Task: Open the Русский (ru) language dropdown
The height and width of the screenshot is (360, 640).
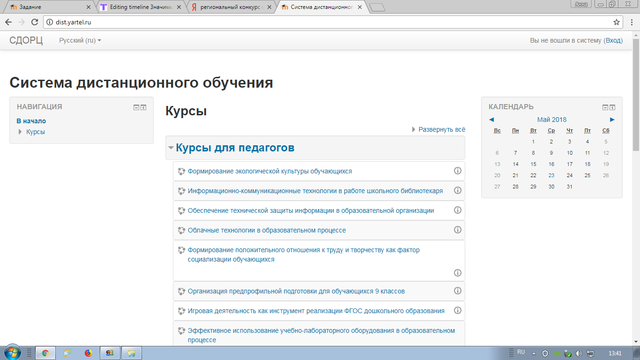Action: pos(80,40)
